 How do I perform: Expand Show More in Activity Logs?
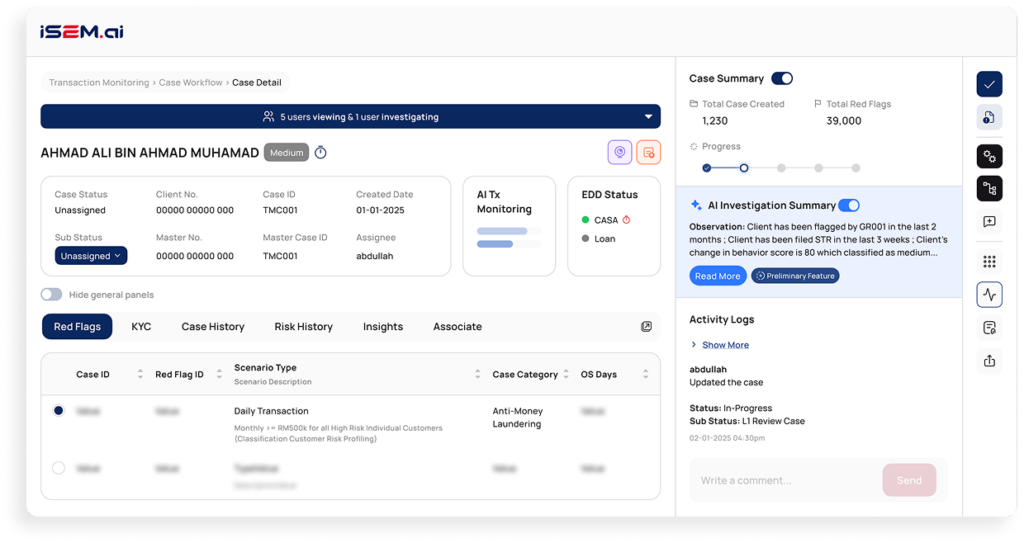pyautogui.click(x=724, y=345)
